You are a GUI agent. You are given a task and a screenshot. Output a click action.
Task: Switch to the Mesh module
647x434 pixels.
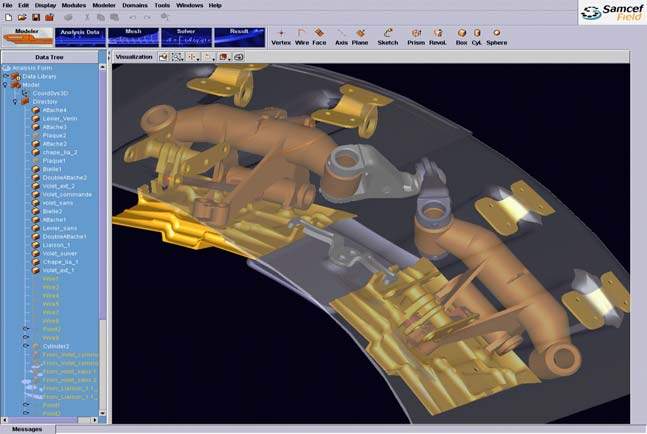[133, 37]
